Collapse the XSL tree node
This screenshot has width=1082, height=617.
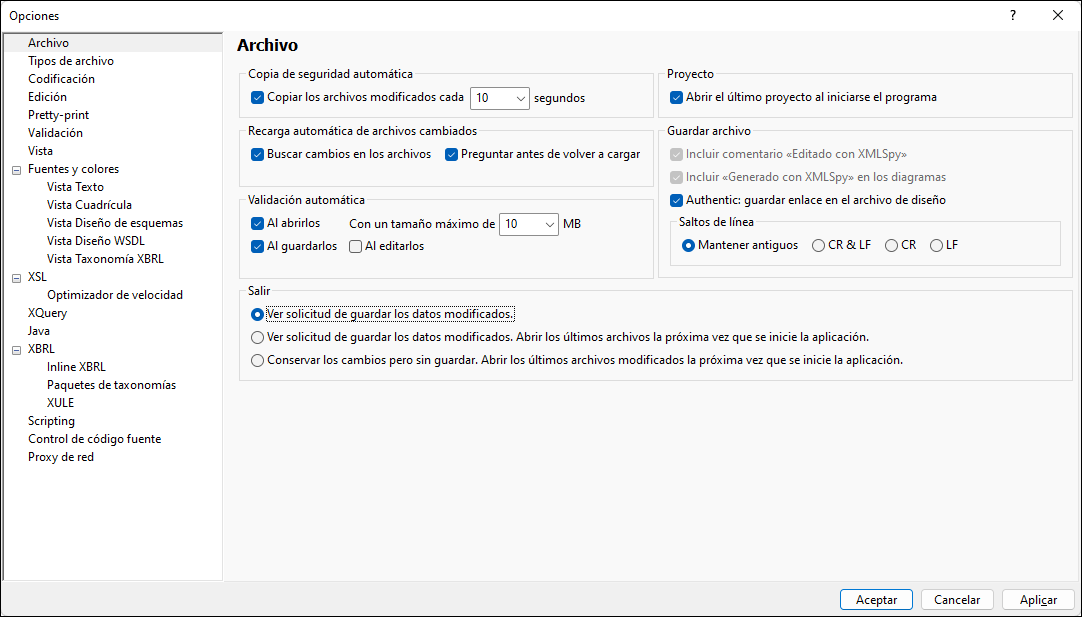coord(17,278)
